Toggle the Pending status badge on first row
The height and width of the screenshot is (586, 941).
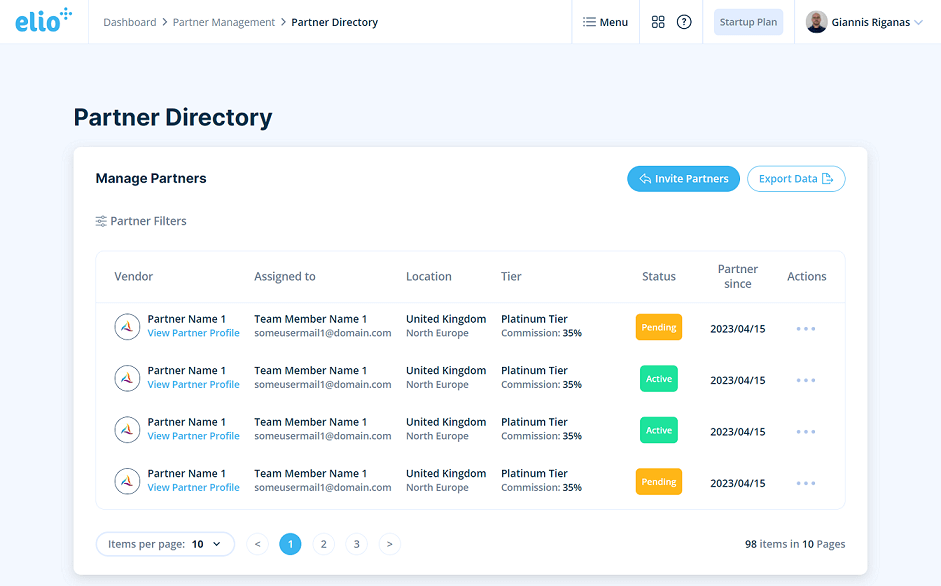click(x=658, y=326)
